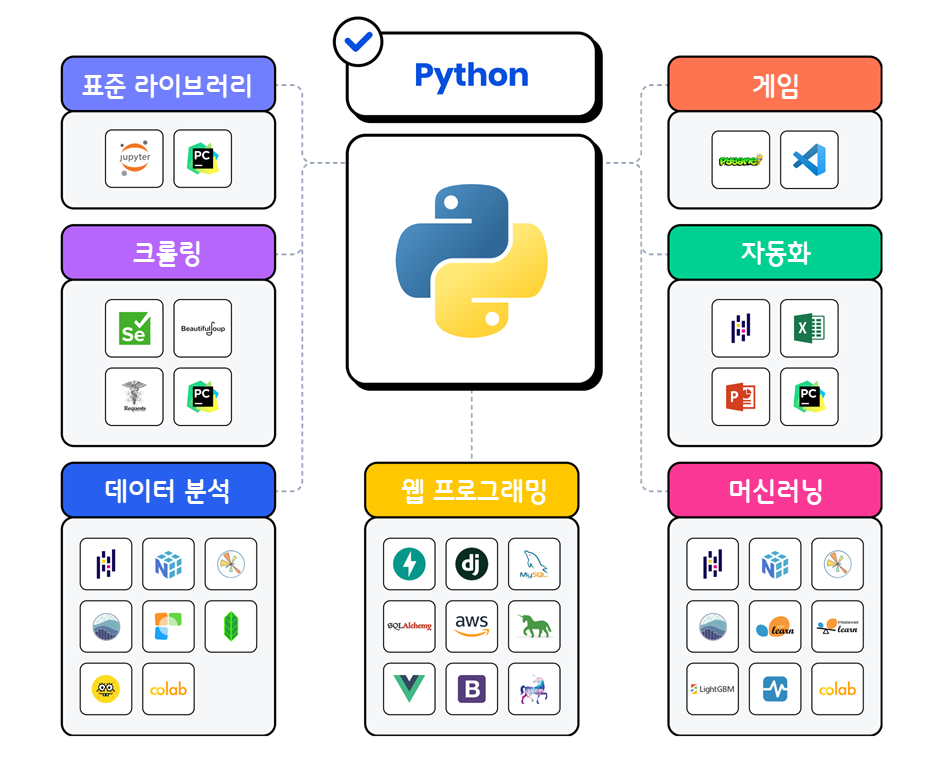Screen dimensions: 951x768
Task: Select the green leaf icon in 데이터 분석
Action: pos(231,627)
